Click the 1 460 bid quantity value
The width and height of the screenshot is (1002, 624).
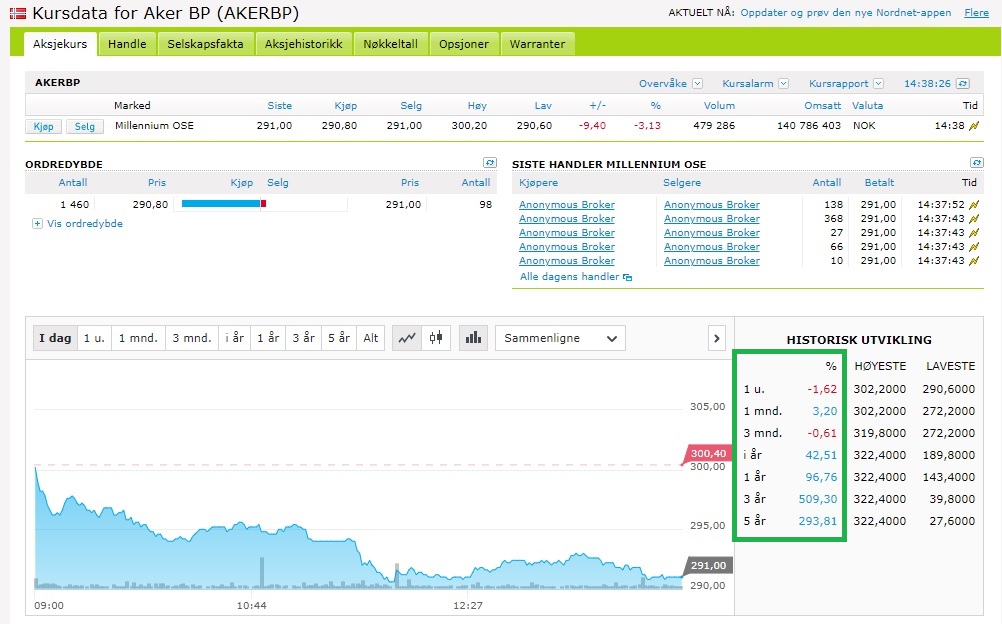pos(75,205)
